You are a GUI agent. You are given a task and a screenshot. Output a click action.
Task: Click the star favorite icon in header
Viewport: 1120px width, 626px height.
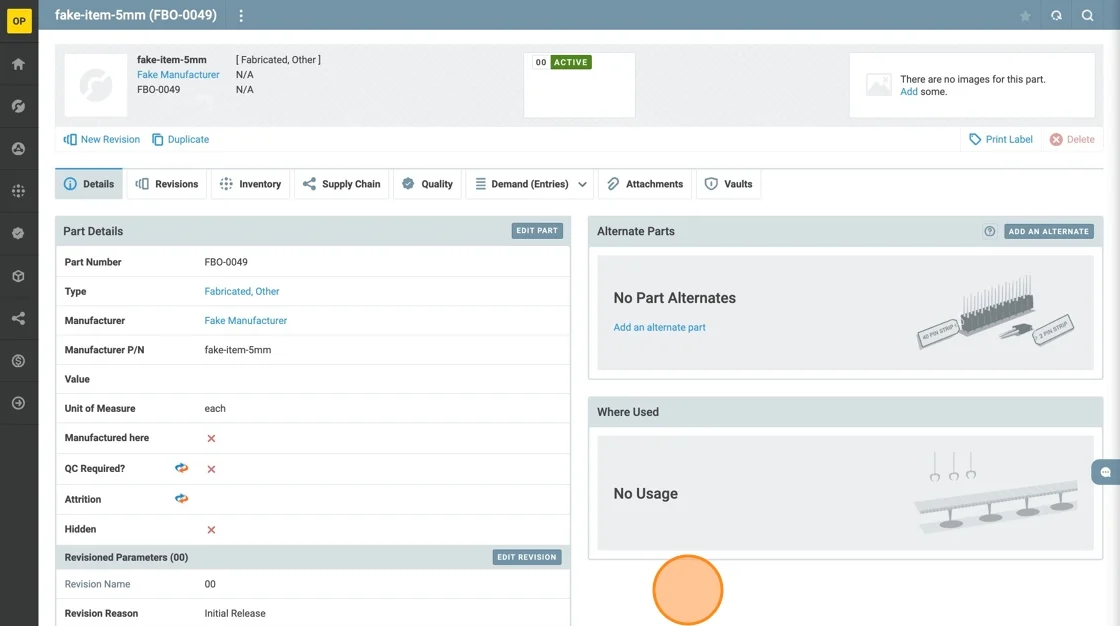point(1025,16)
